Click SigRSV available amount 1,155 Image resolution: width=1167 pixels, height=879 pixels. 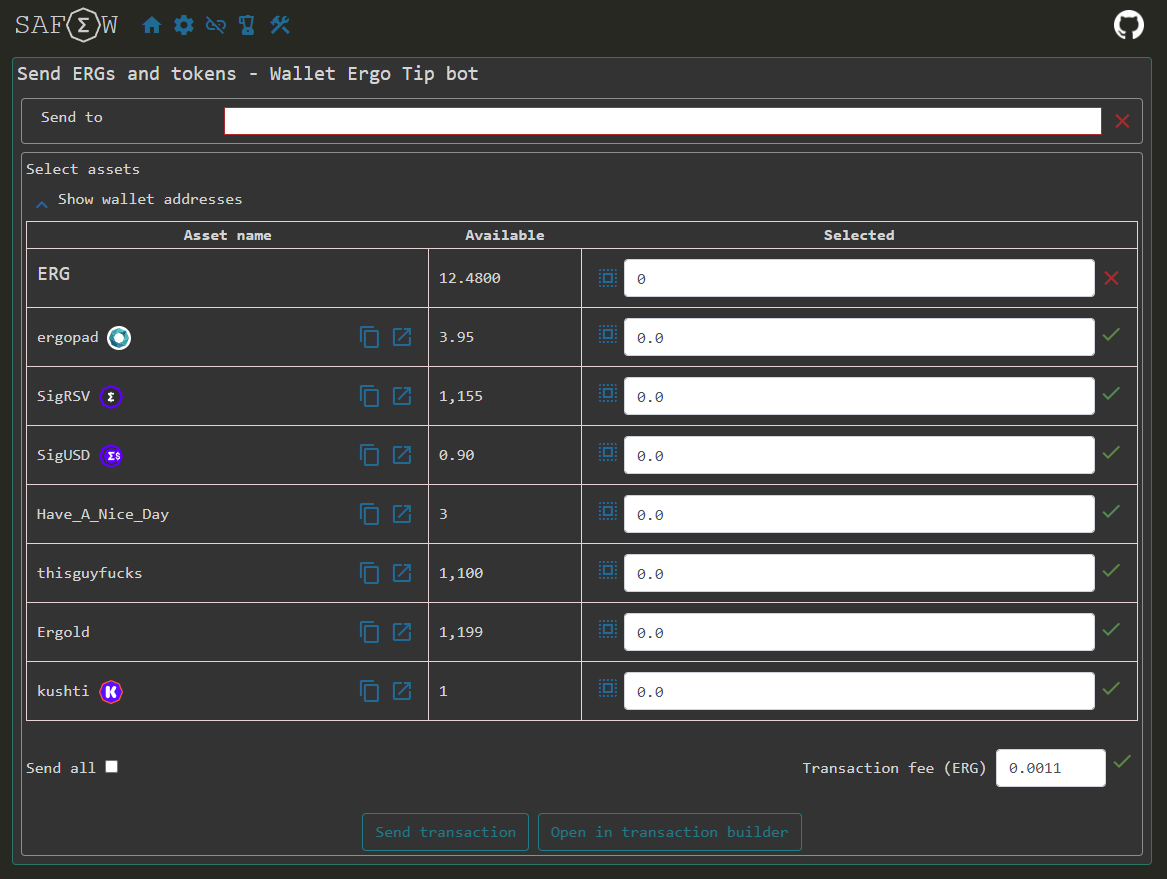[x=461, y=397]
